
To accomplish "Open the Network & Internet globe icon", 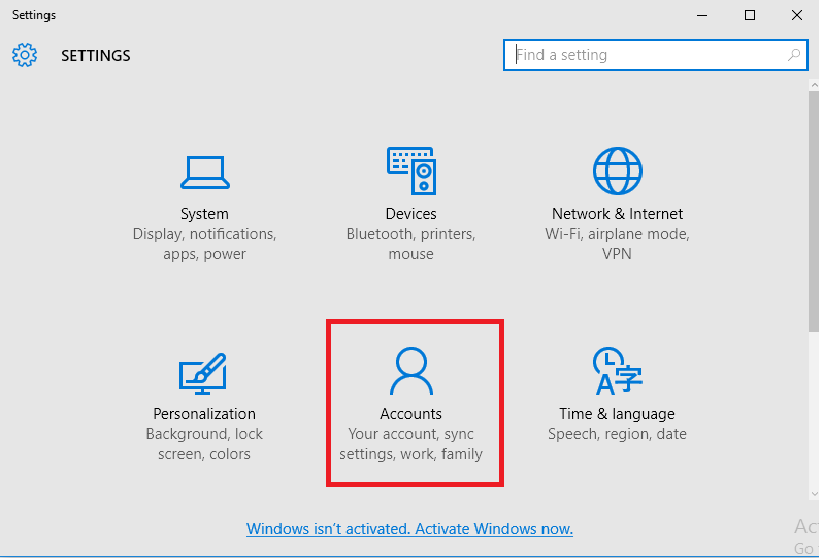I will point(617,171).
